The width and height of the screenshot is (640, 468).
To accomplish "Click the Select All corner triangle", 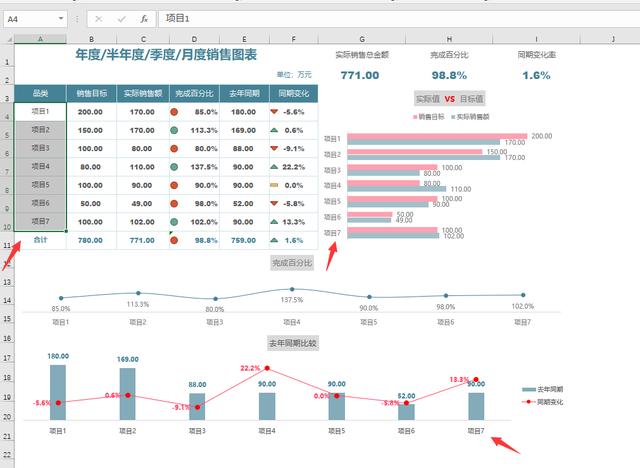I will (x=6, y=38).
